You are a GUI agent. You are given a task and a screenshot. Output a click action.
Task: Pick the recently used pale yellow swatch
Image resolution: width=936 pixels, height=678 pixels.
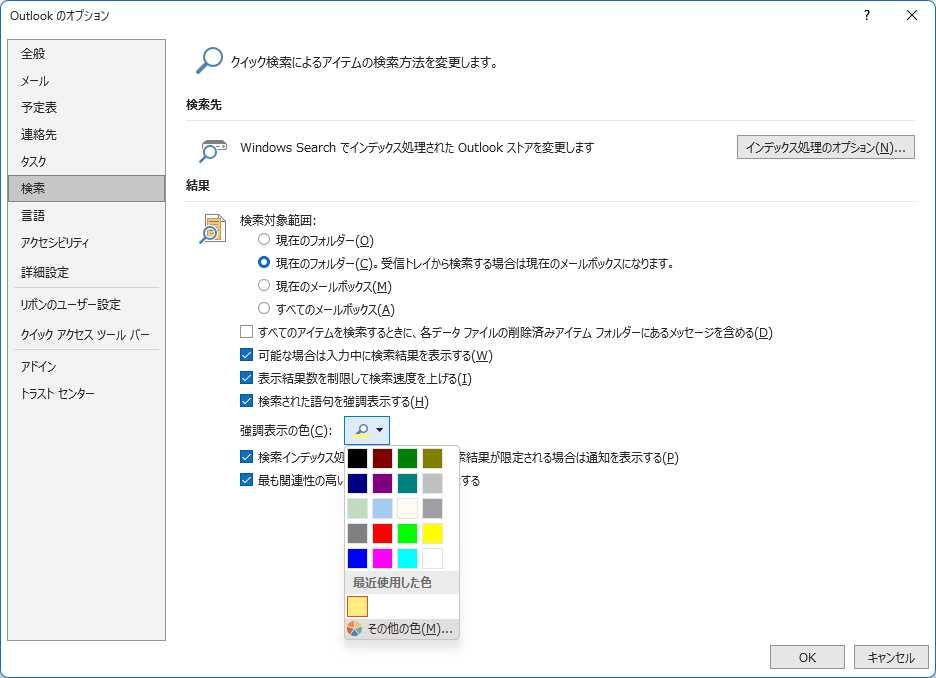[358, 606]
